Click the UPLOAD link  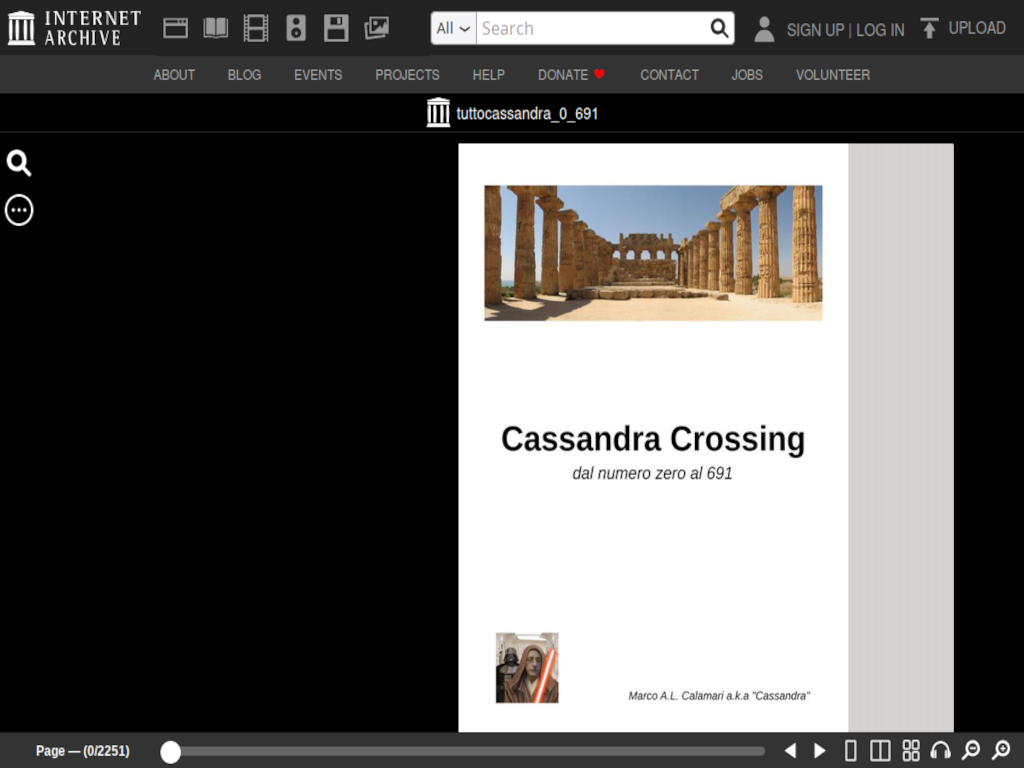click(977, 28)
